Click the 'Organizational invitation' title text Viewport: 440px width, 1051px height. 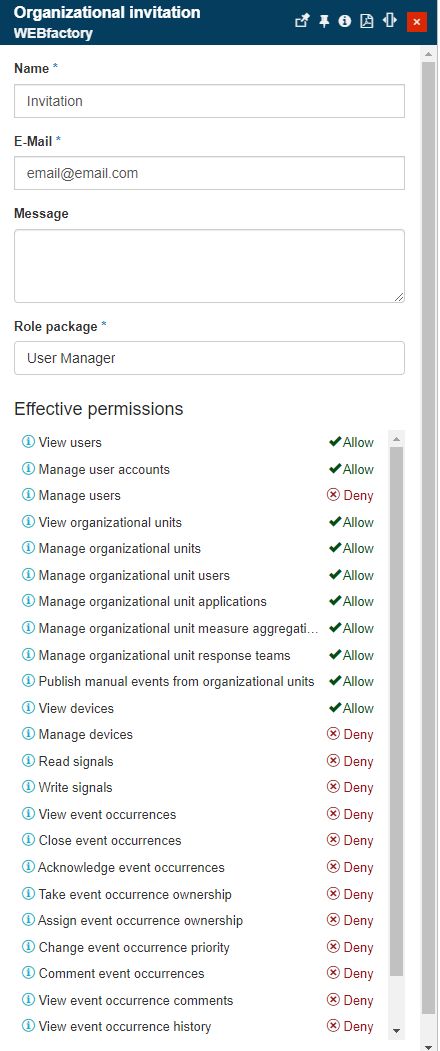point(107,13)
